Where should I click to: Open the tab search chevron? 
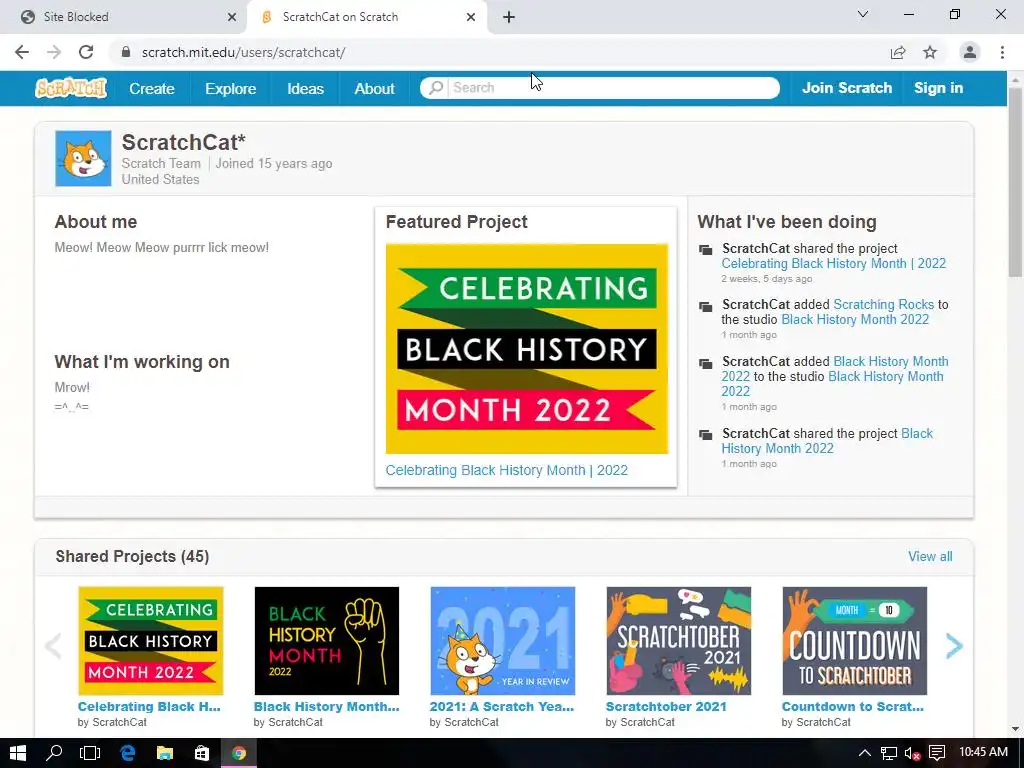(x=863, y=14)
